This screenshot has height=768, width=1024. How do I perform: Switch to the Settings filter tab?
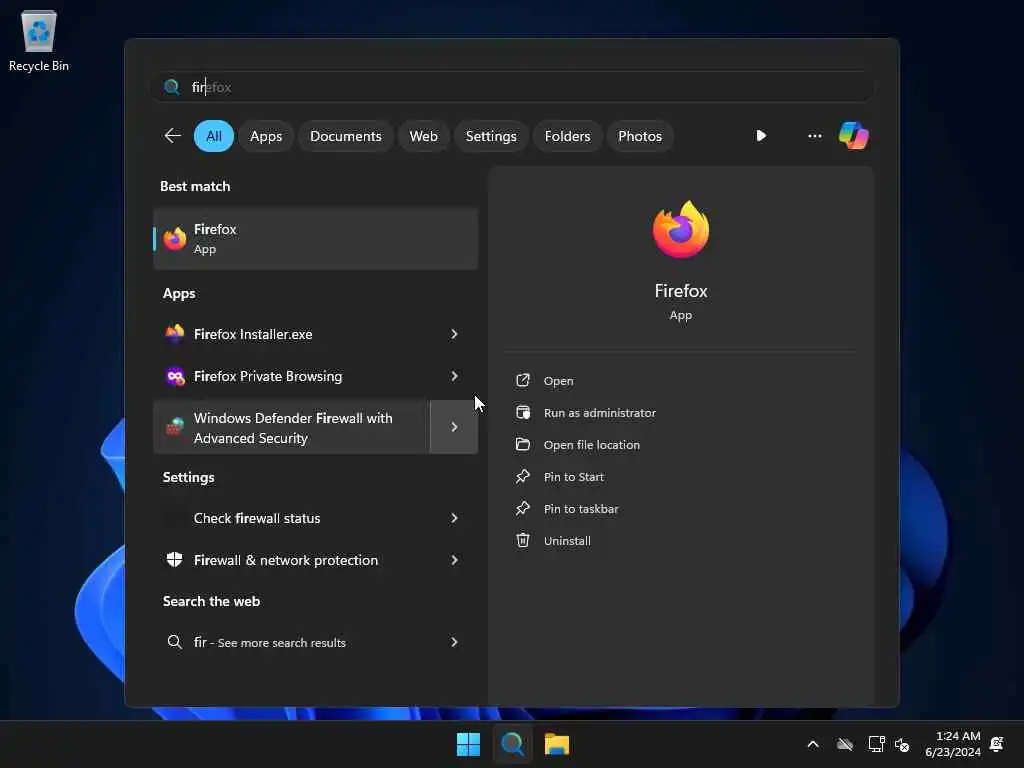490,136
